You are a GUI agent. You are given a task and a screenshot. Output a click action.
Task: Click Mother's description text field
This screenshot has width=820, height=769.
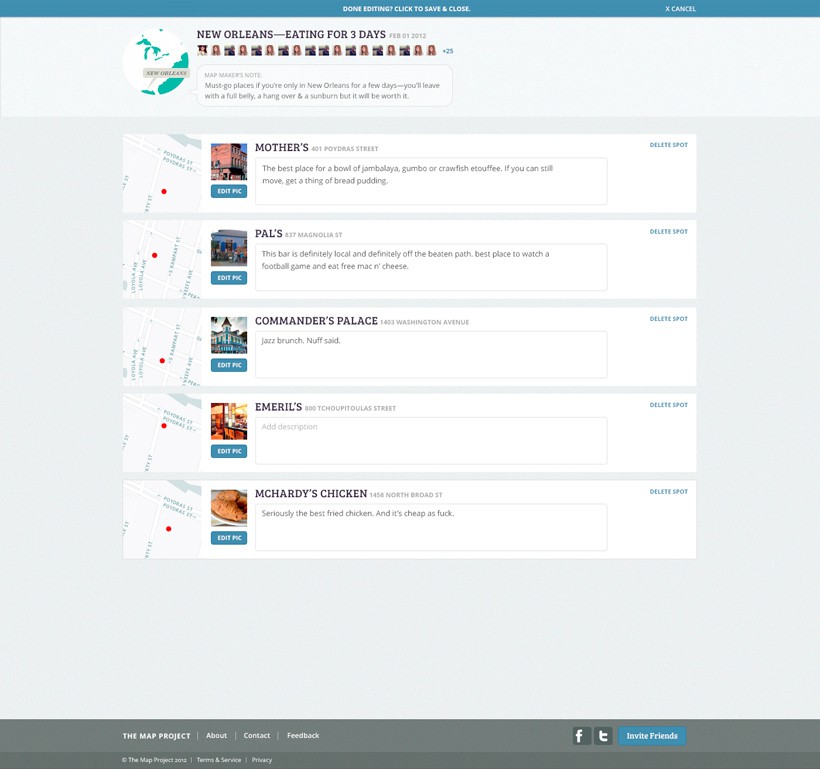click(431, 181)
